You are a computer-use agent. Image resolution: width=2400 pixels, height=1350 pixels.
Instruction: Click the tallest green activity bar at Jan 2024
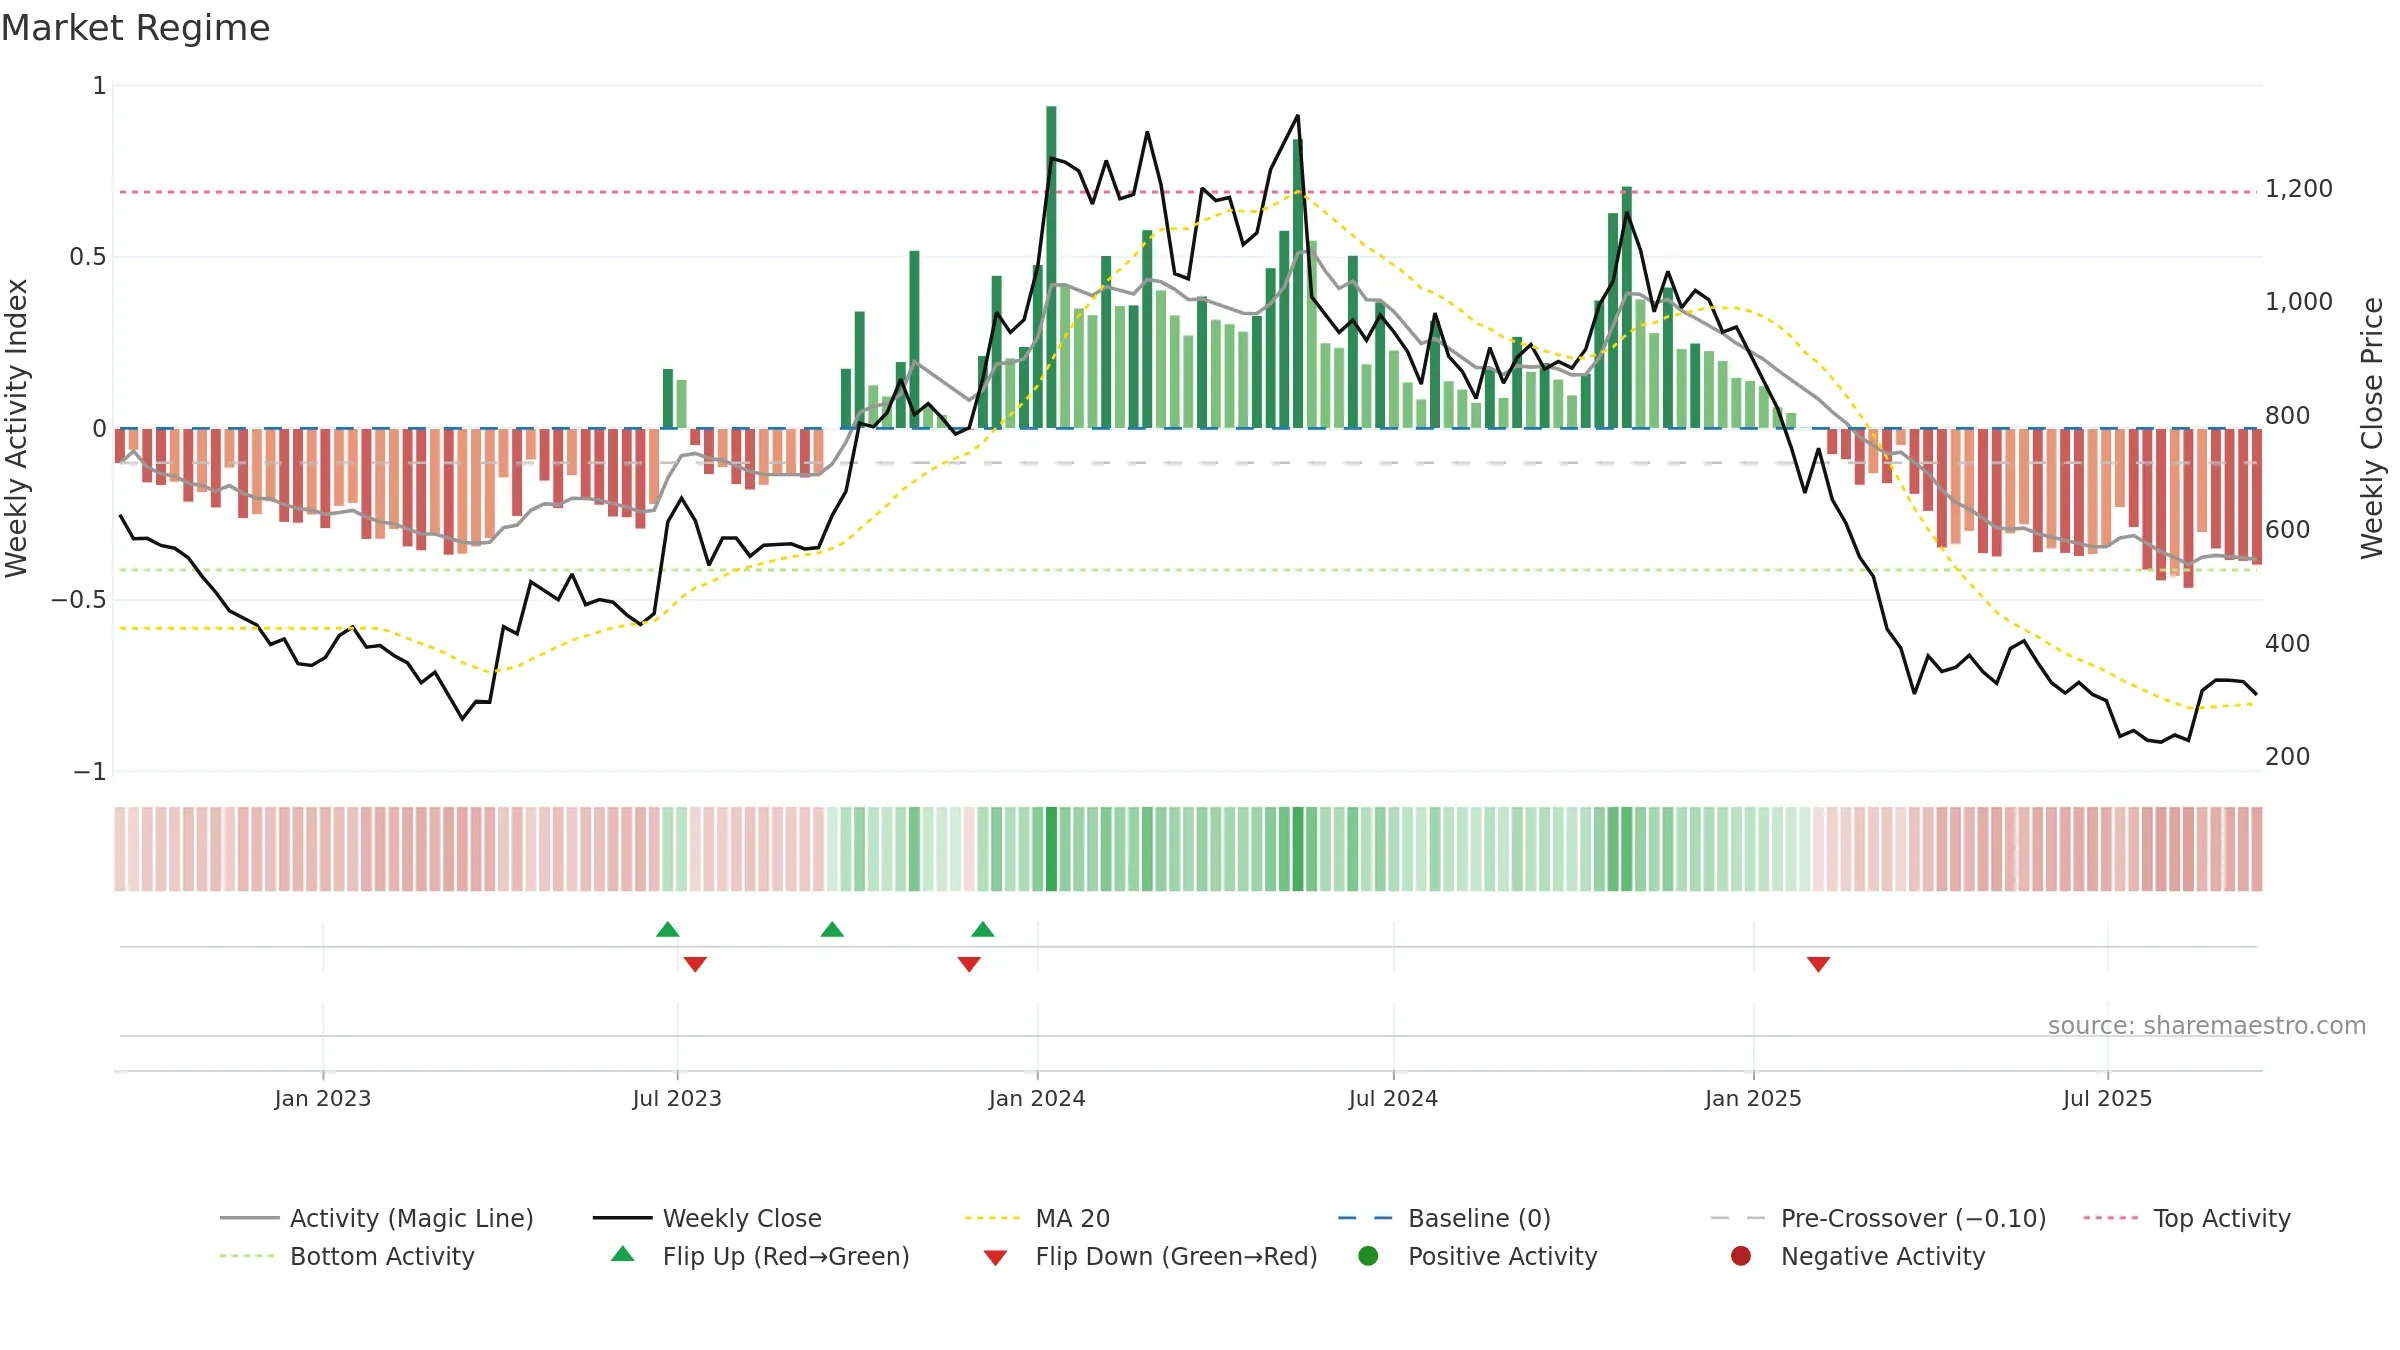click(1051, 267)
